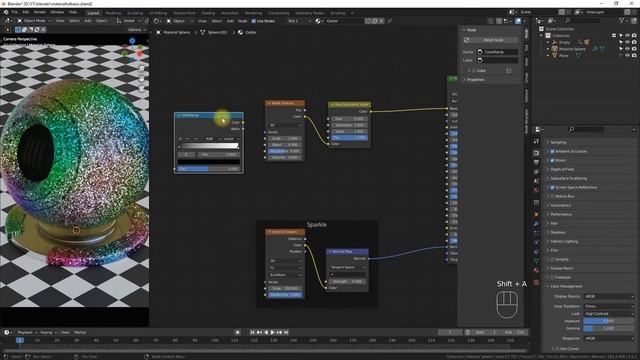Open the File menu

tap(15, 12)
